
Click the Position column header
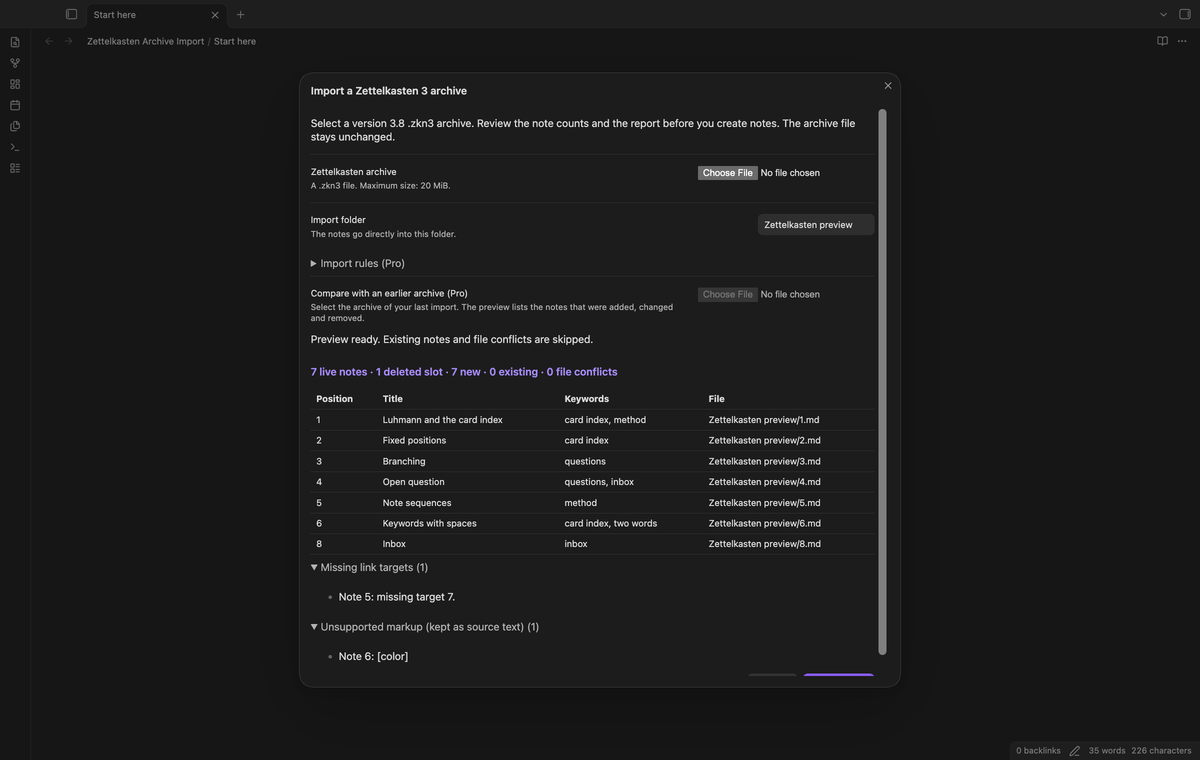[x=334, y=398]
